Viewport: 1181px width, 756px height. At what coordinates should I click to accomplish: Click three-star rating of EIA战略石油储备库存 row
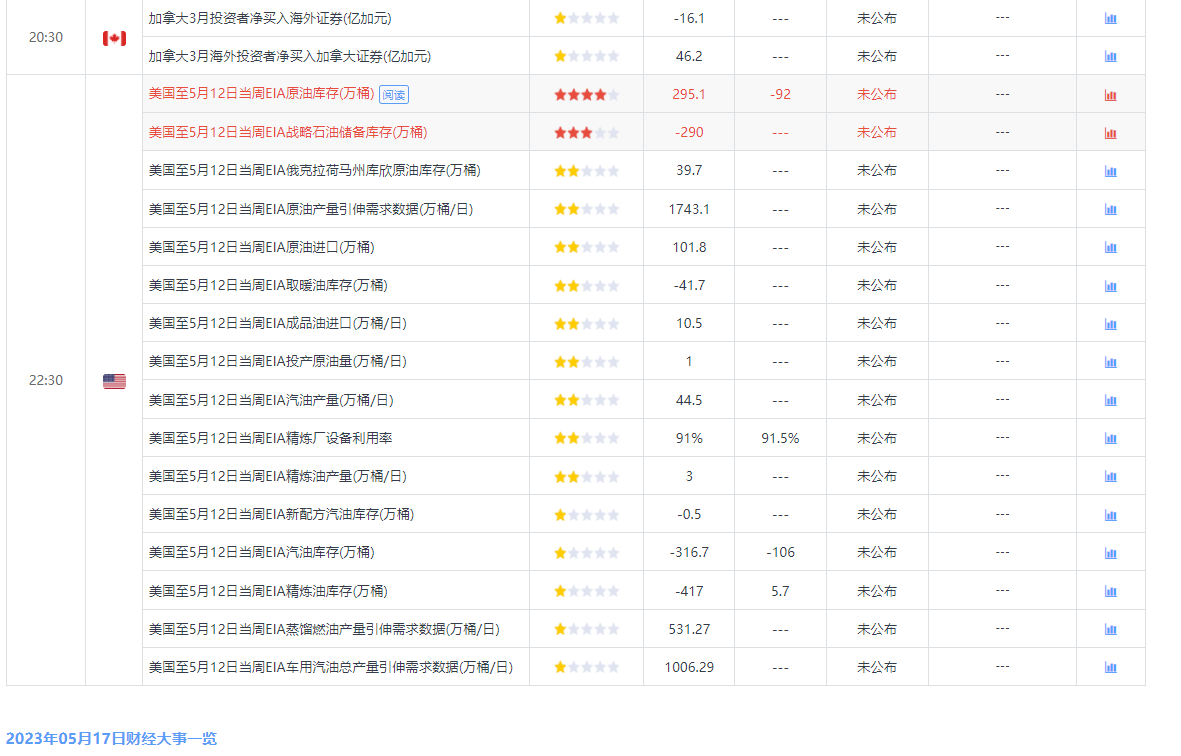coord(586,133)
